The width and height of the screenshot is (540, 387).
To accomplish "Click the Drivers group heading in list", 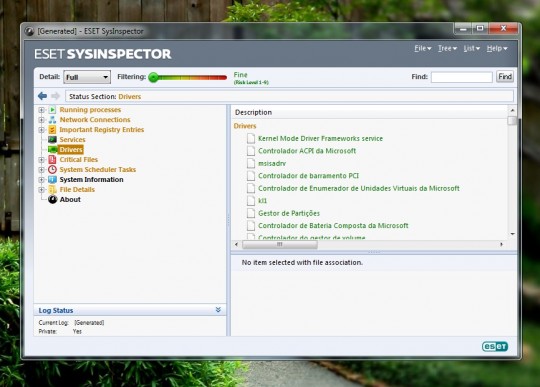I will click(245, 126).
